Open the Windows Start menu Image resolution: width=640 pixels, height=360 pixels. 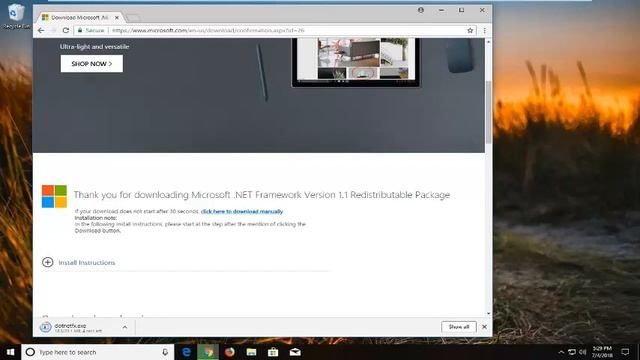coord(11,352)
